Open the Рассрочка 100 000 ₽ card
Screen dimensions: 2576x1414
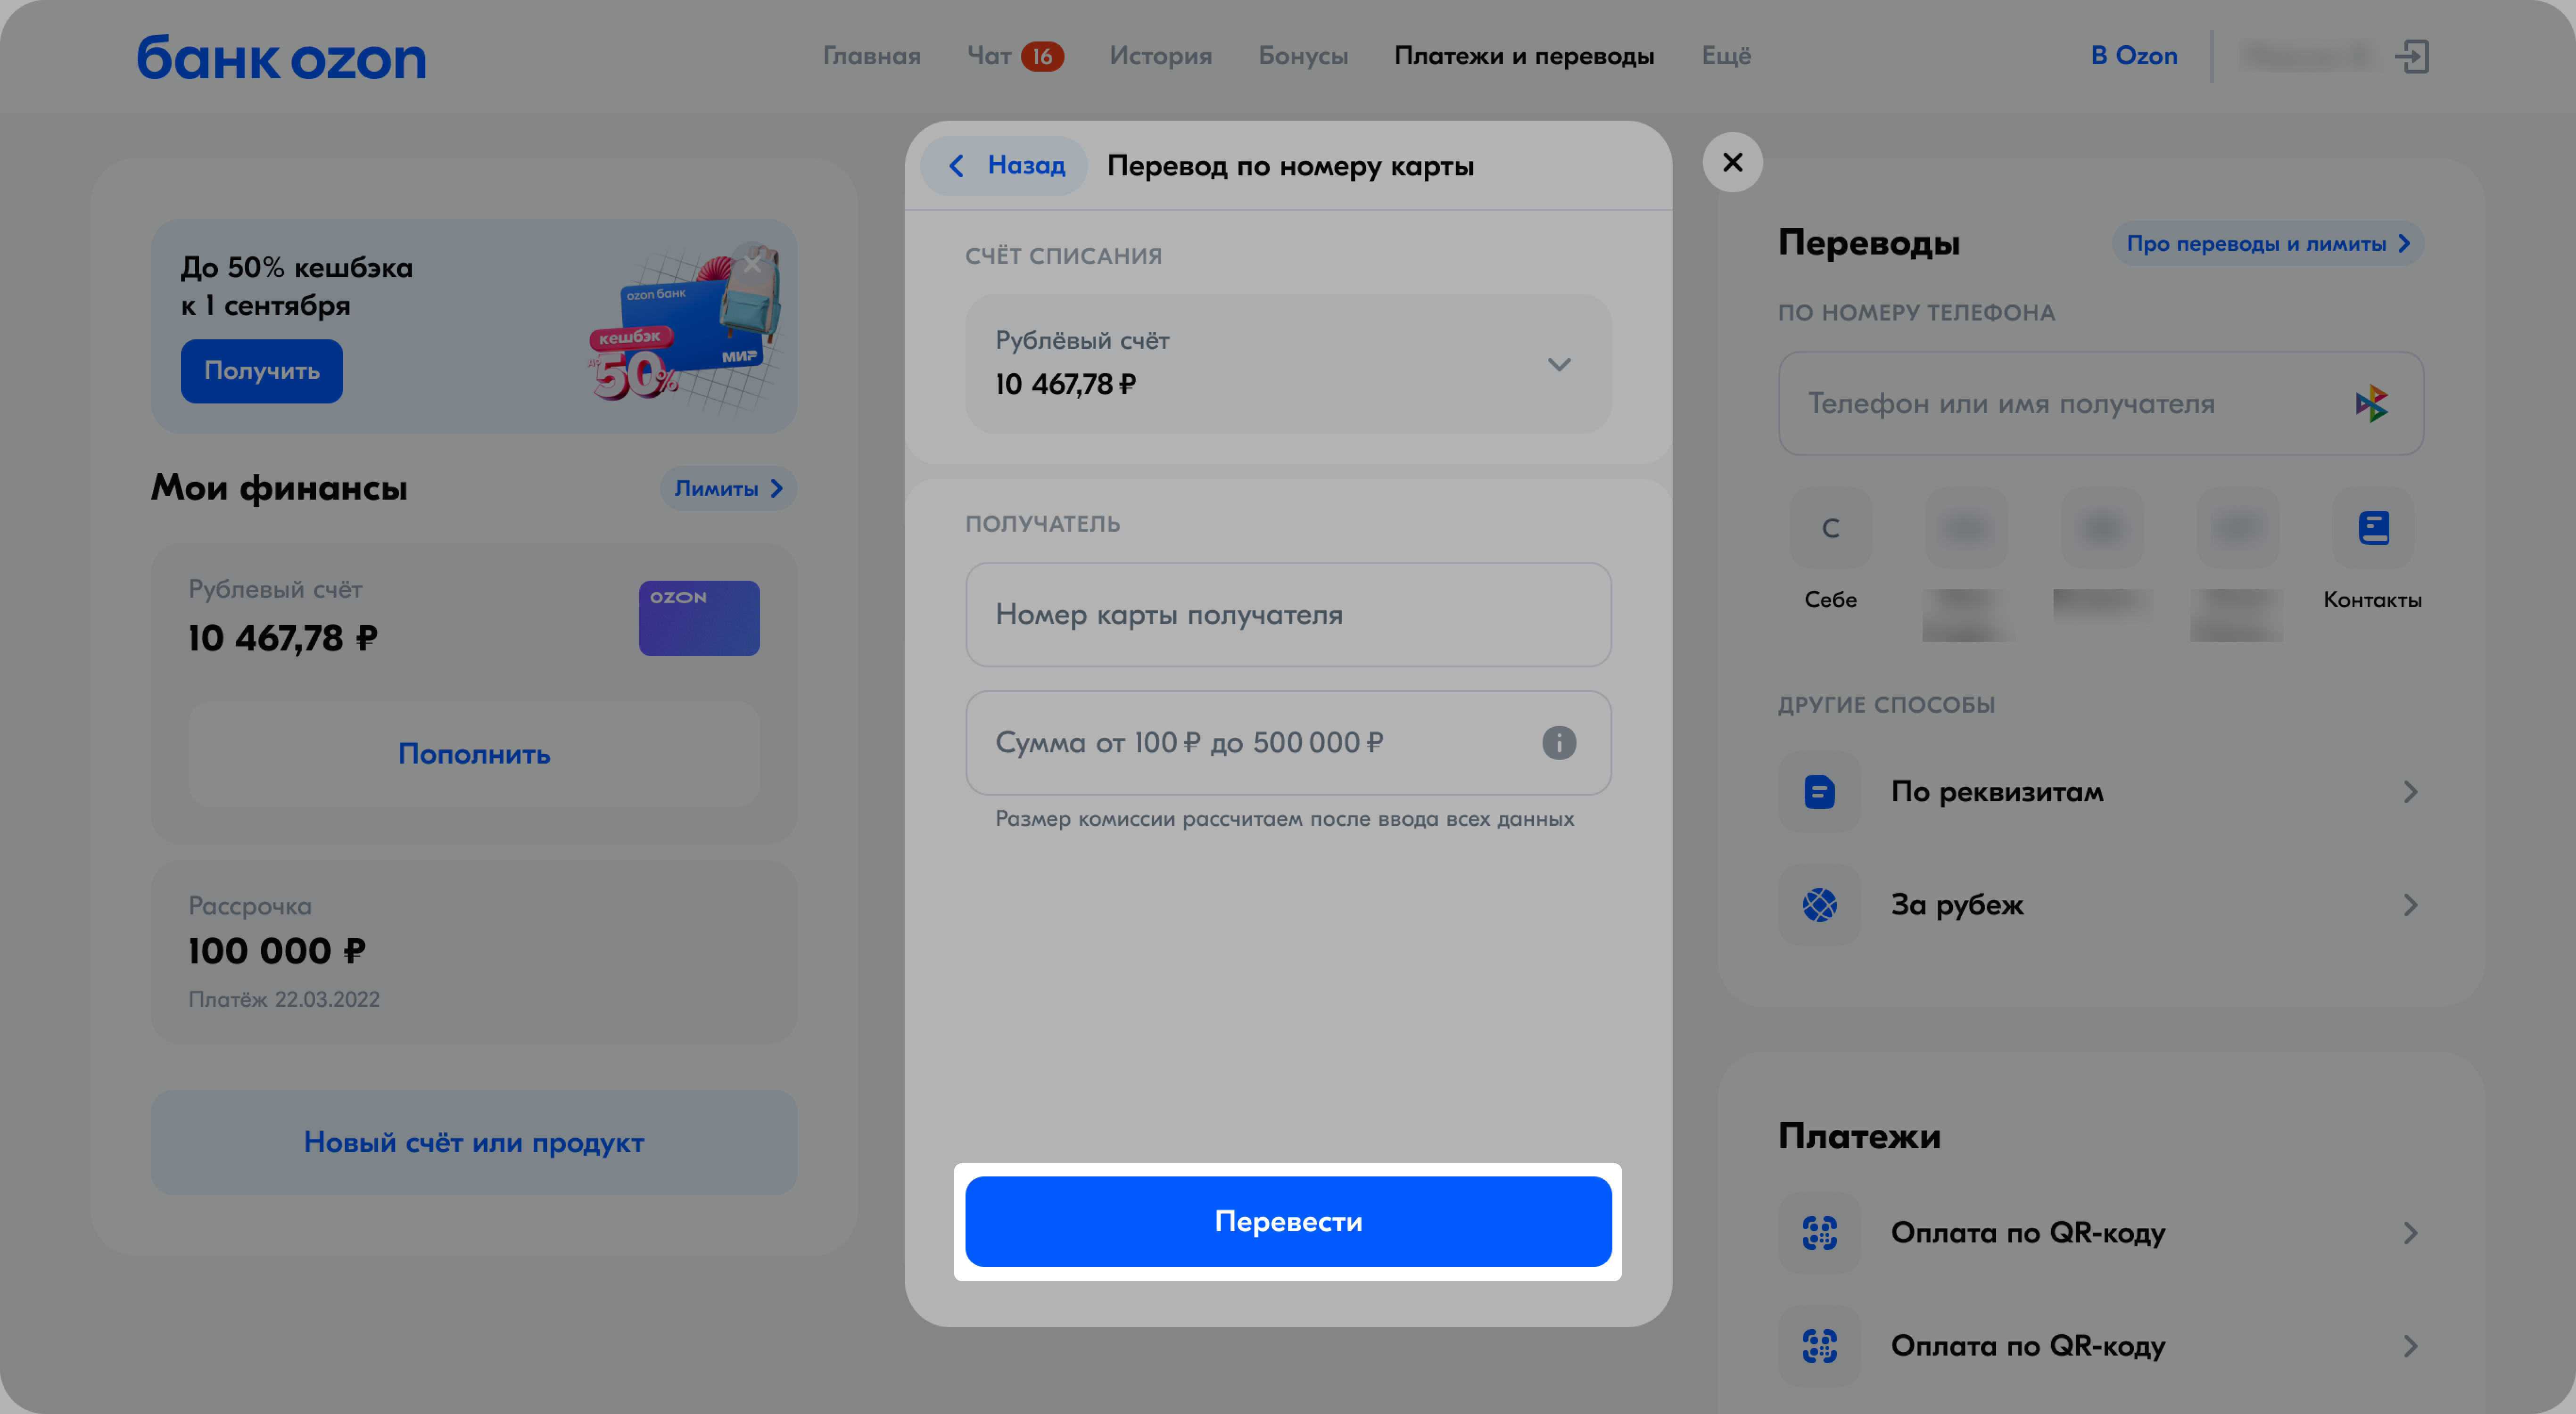coord(474,951)
